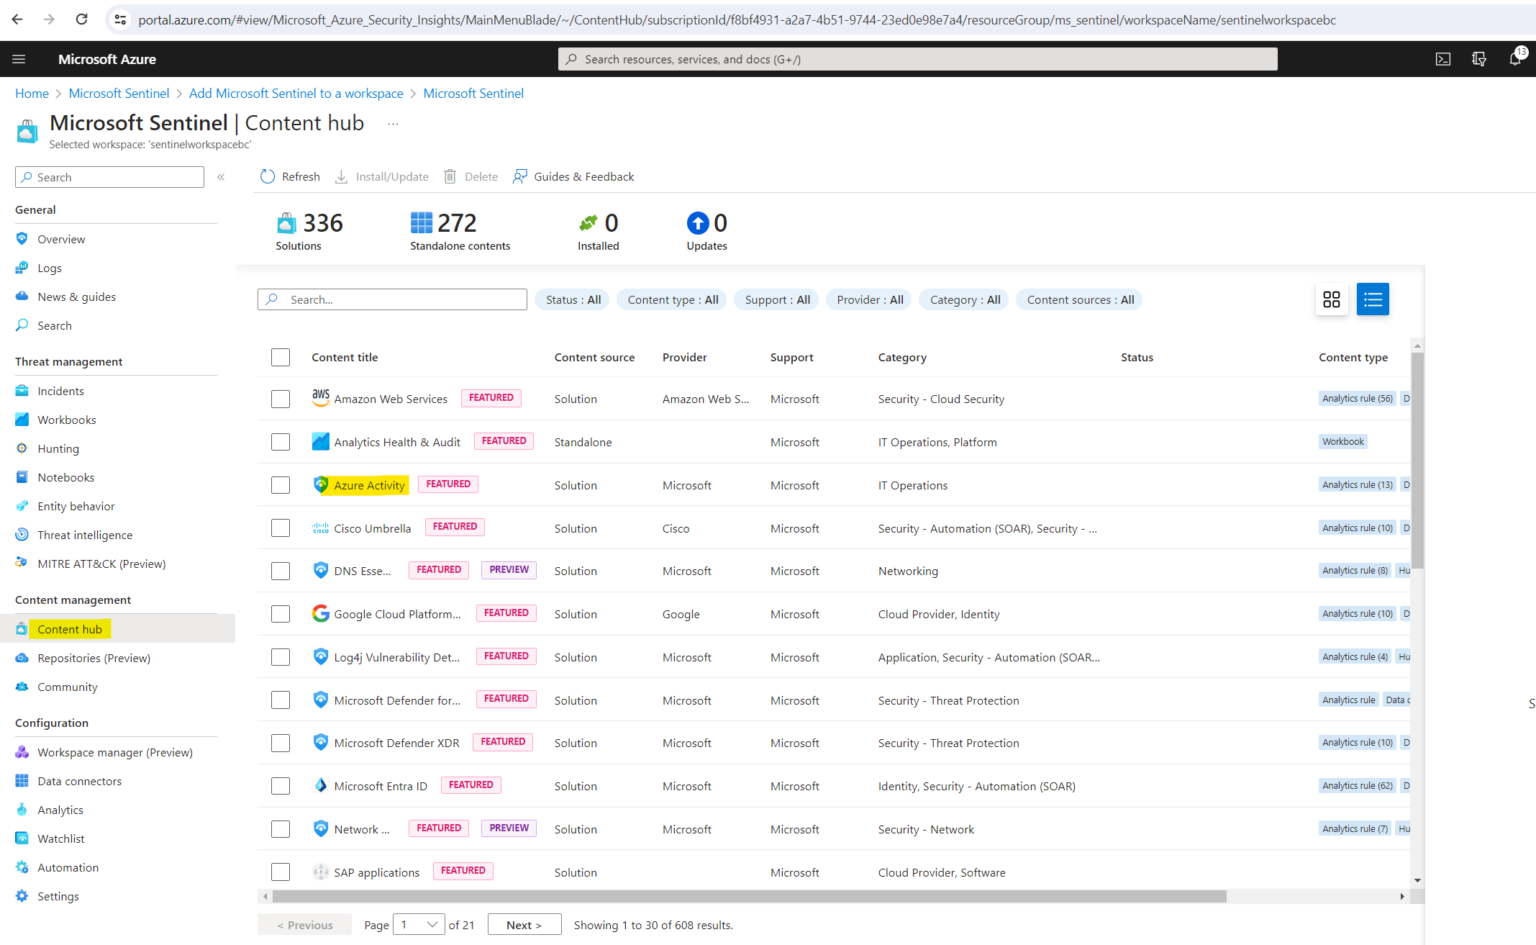Open the Category filter dropdown
The width and height of the screenshot is (1536, 945).
(x=965, y=300)
